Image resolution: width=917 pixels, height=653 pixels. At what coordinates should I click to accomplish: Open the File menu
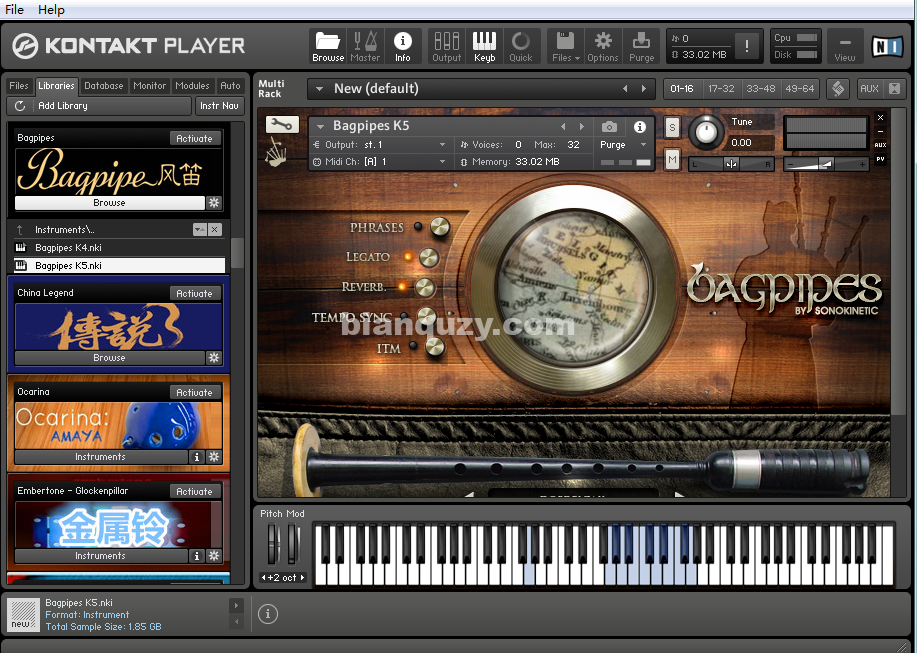[x=15, y=9]
